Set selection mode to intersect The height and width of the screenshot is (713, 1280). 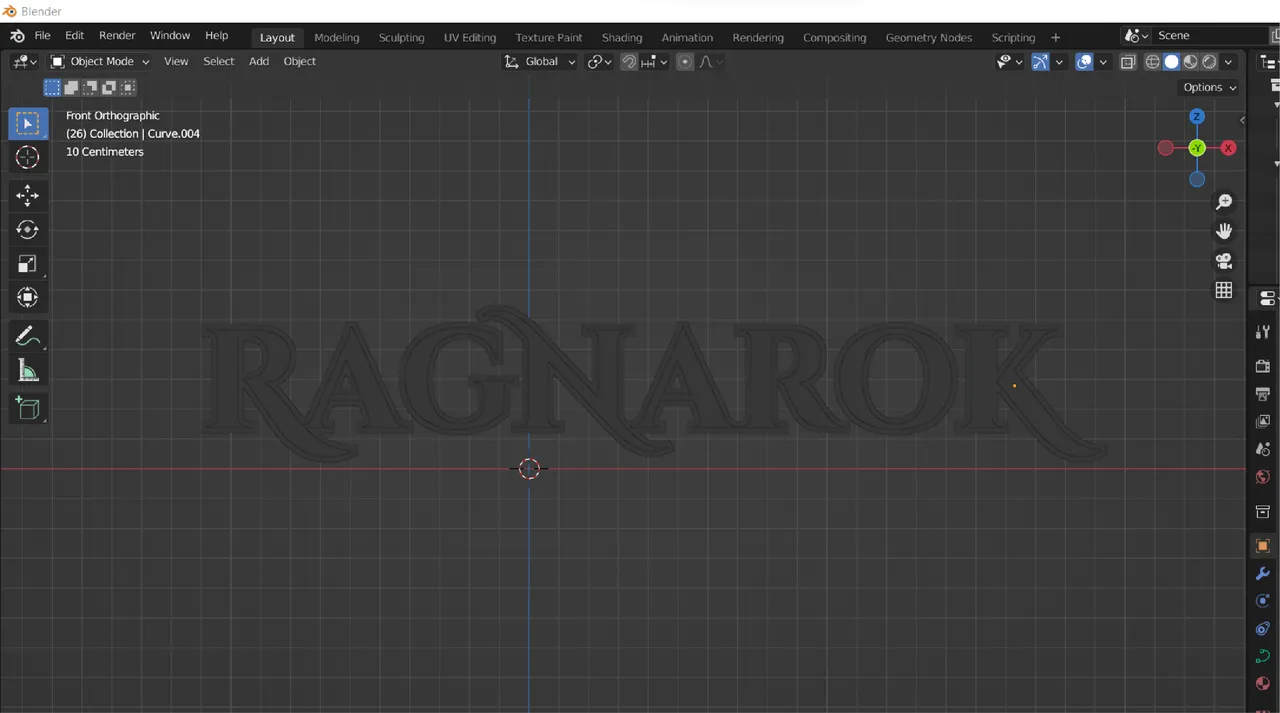click(128, 88)
